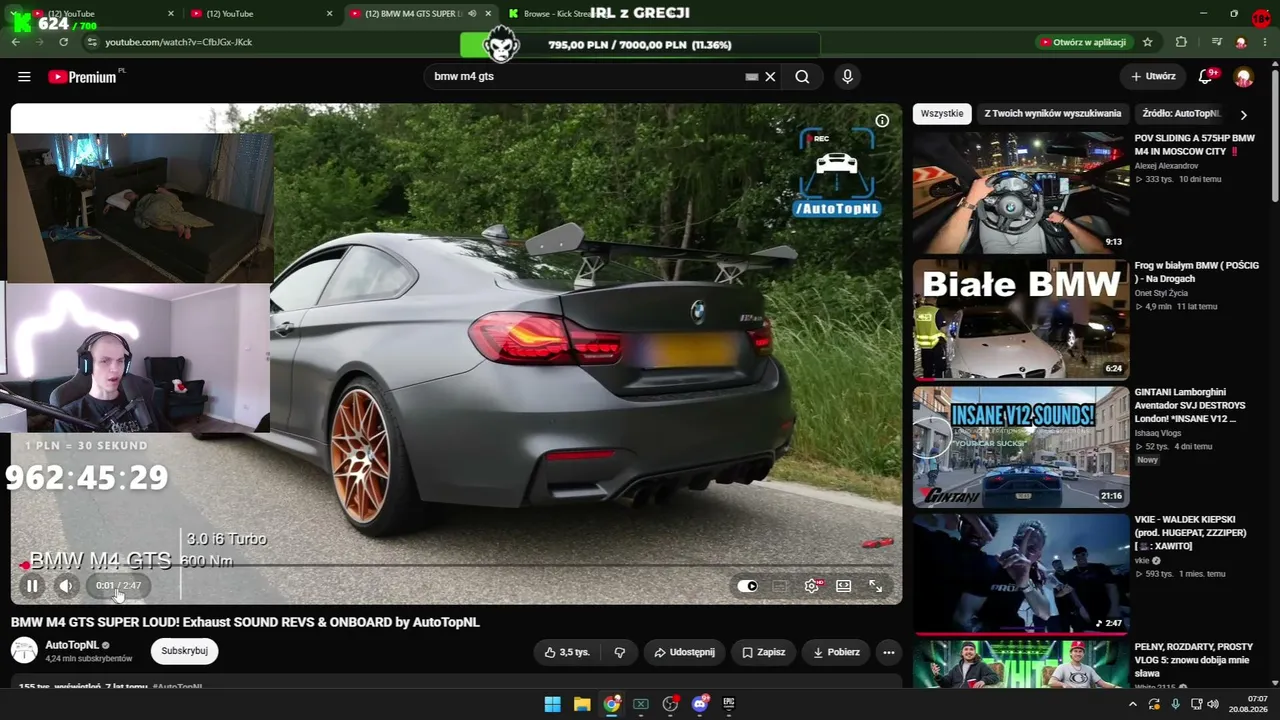Like the video (3,5 tys.)

[x=566, y=652]
